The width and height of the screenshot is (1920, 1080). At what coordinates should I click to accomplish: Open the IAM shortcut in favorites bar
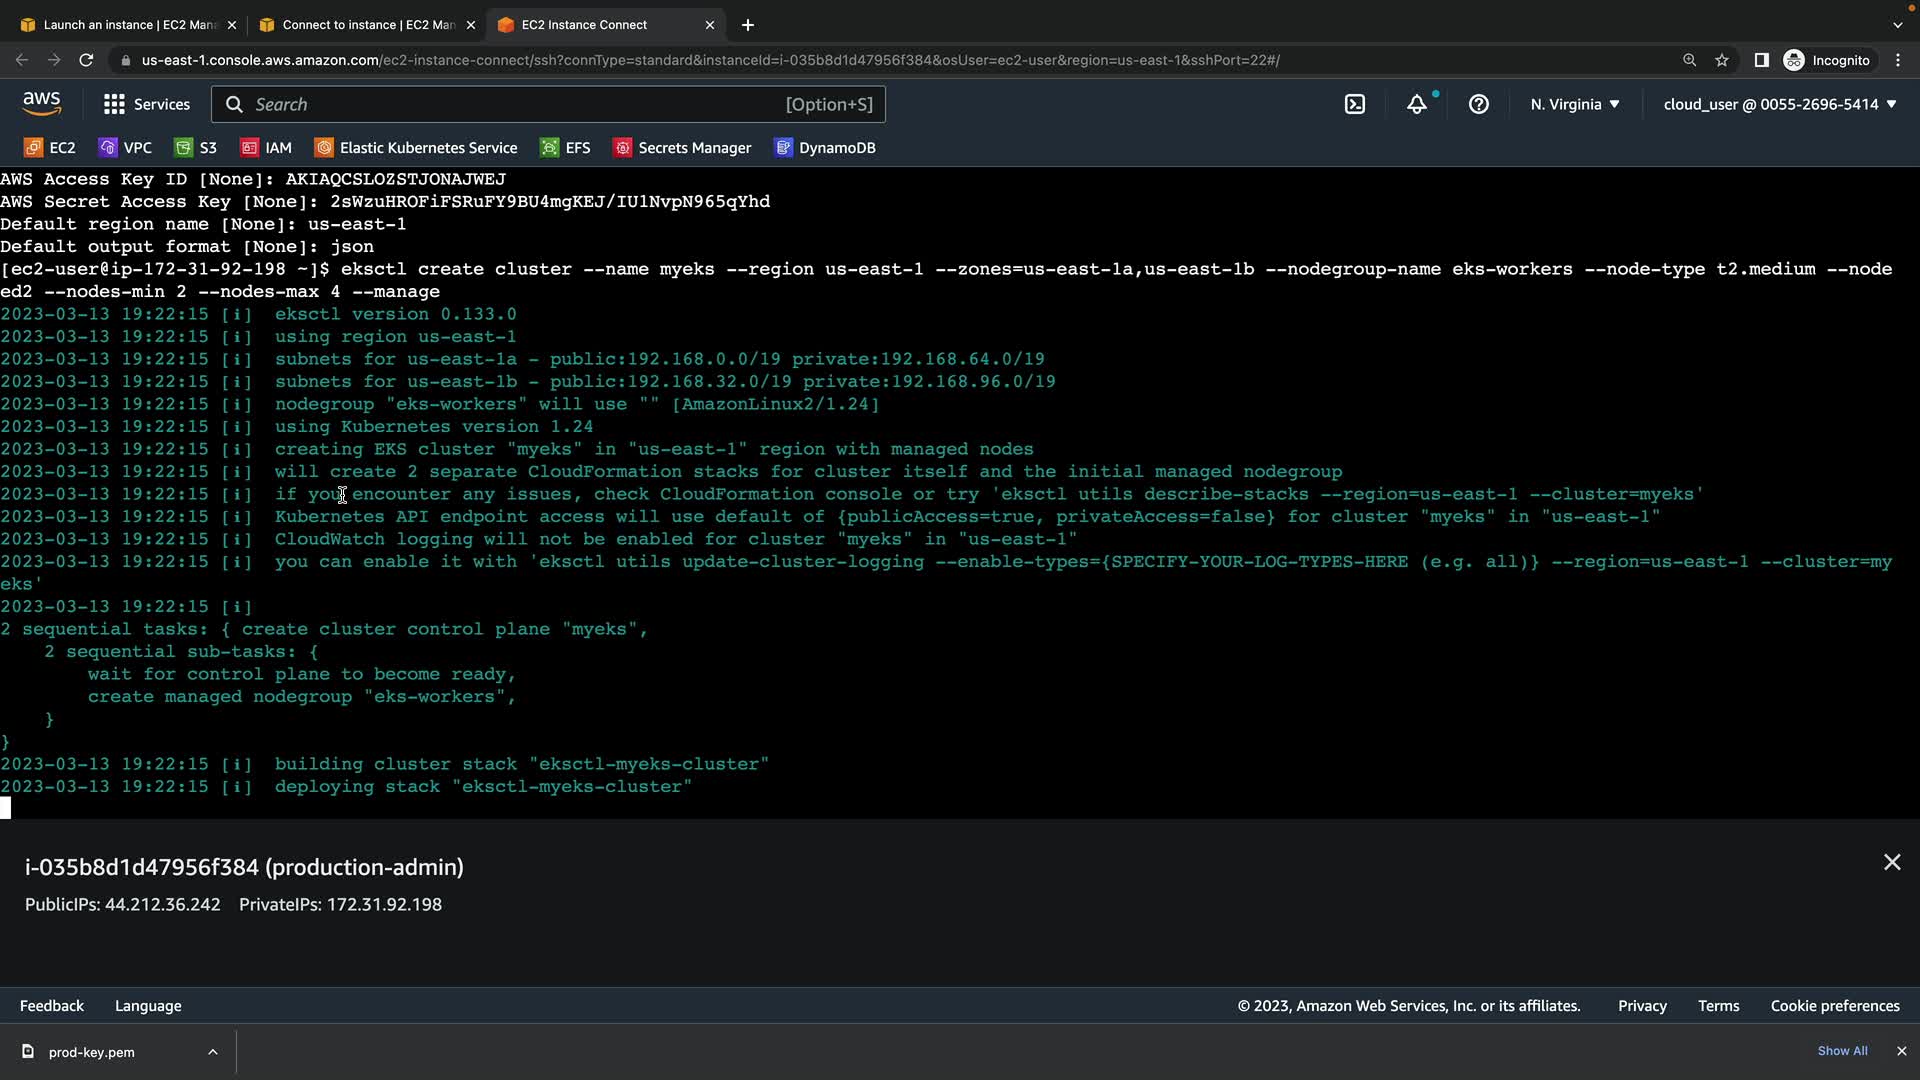[266, 148]
